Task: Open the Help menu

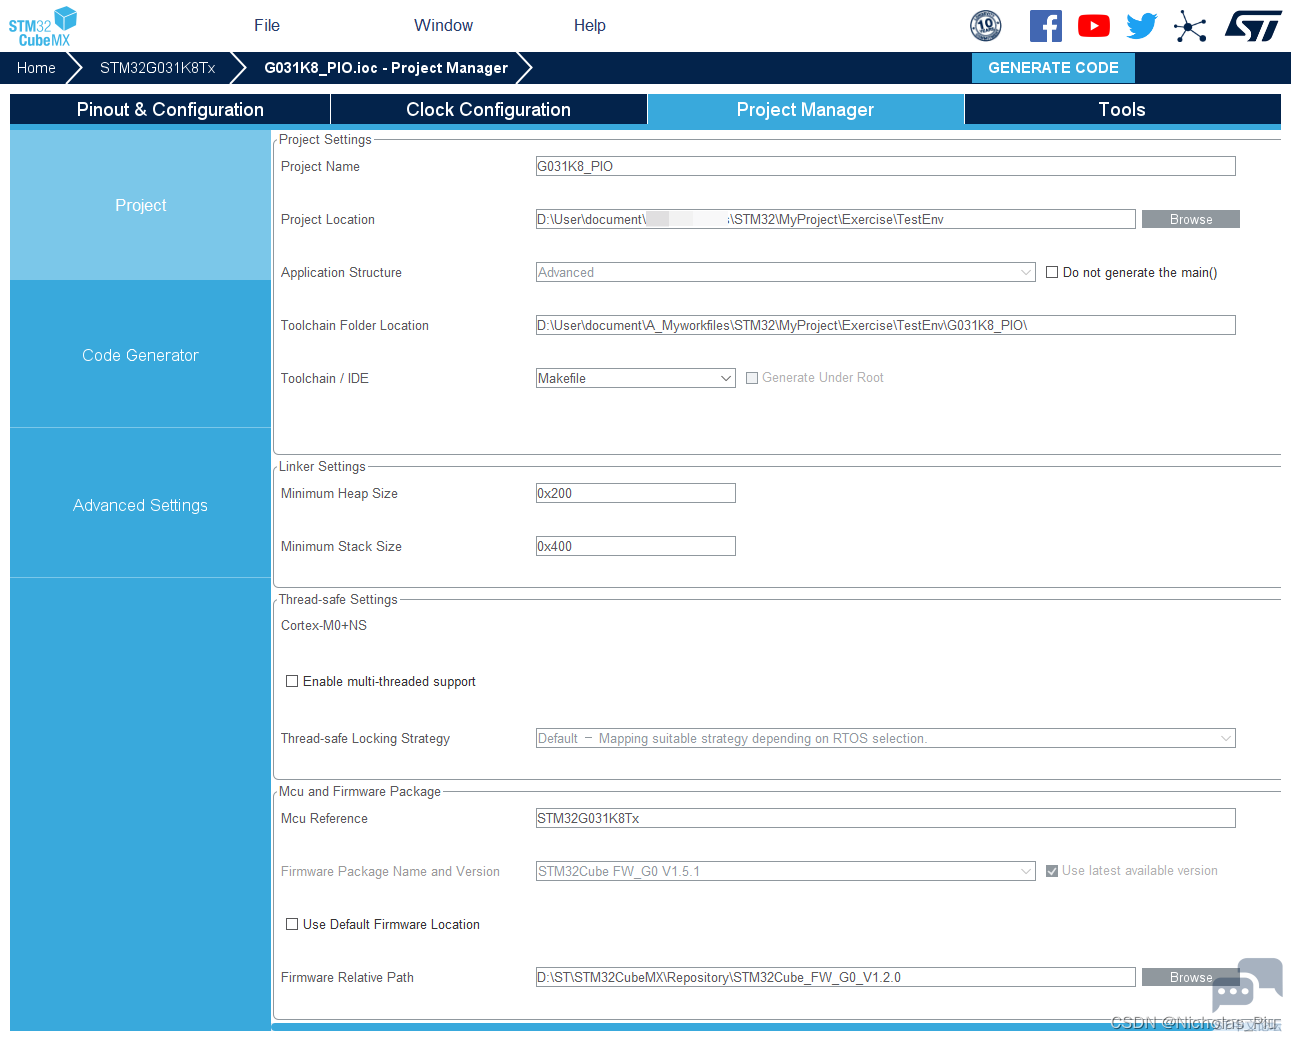Action: [x=590, y=25]
